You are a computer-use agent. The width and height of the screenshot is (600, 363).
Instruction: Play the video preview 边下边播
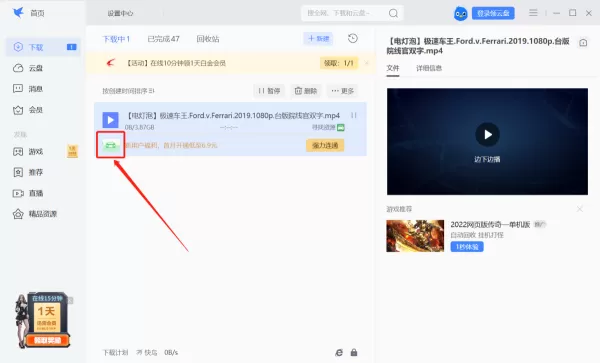(x=487, y=135)
